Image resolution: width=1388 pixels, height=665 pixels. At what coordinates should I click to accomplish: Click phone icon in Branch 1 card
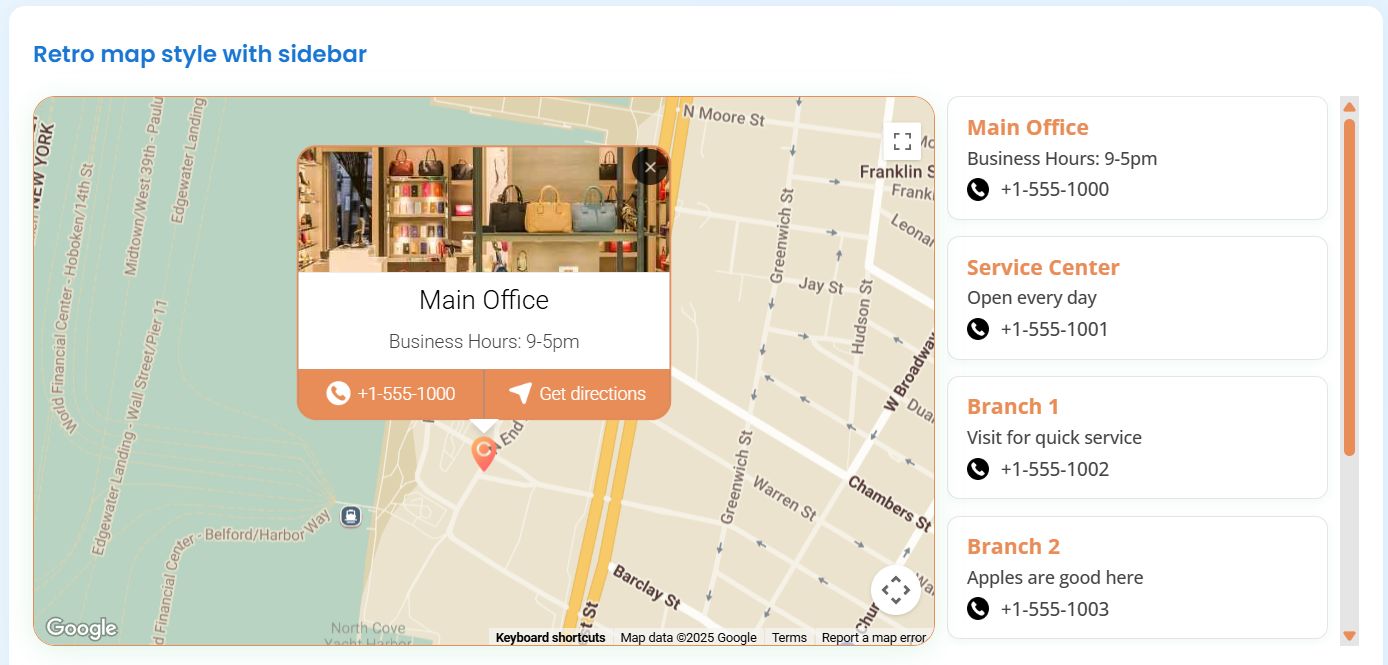tap(978, 469)
